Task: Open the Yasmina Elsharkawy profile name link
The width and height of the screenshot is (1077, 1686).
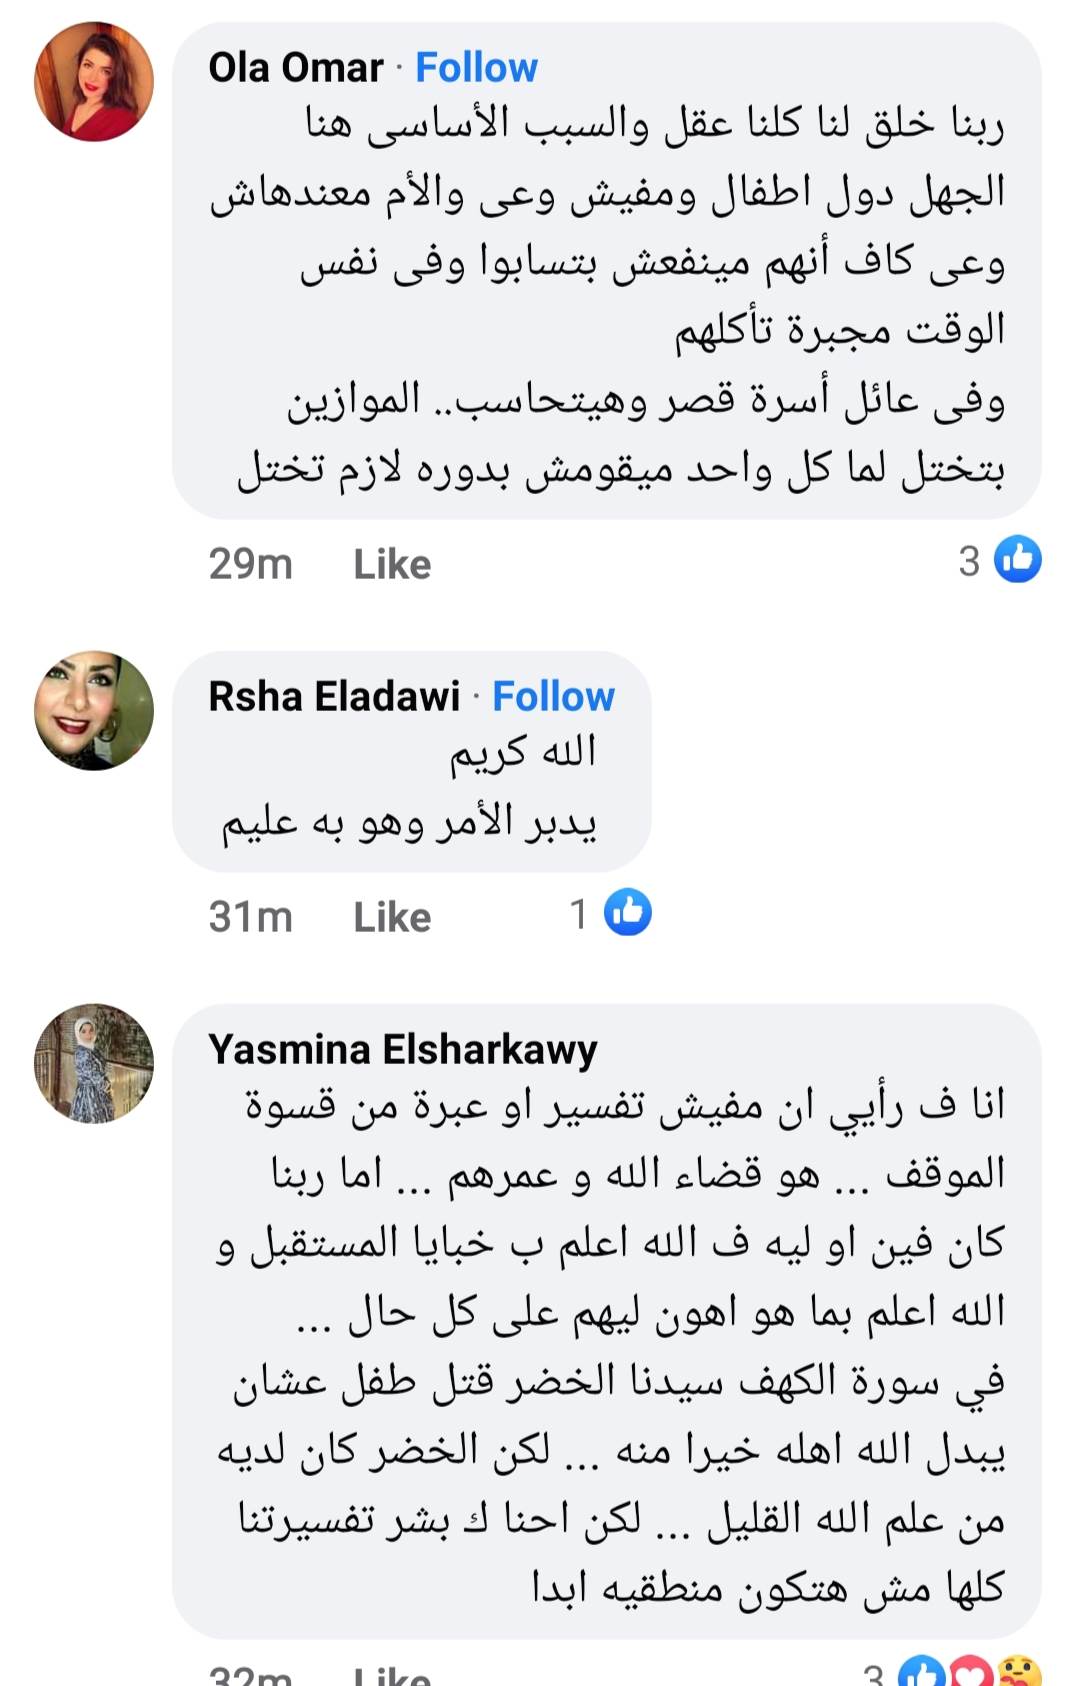Action: (402, 1049)
